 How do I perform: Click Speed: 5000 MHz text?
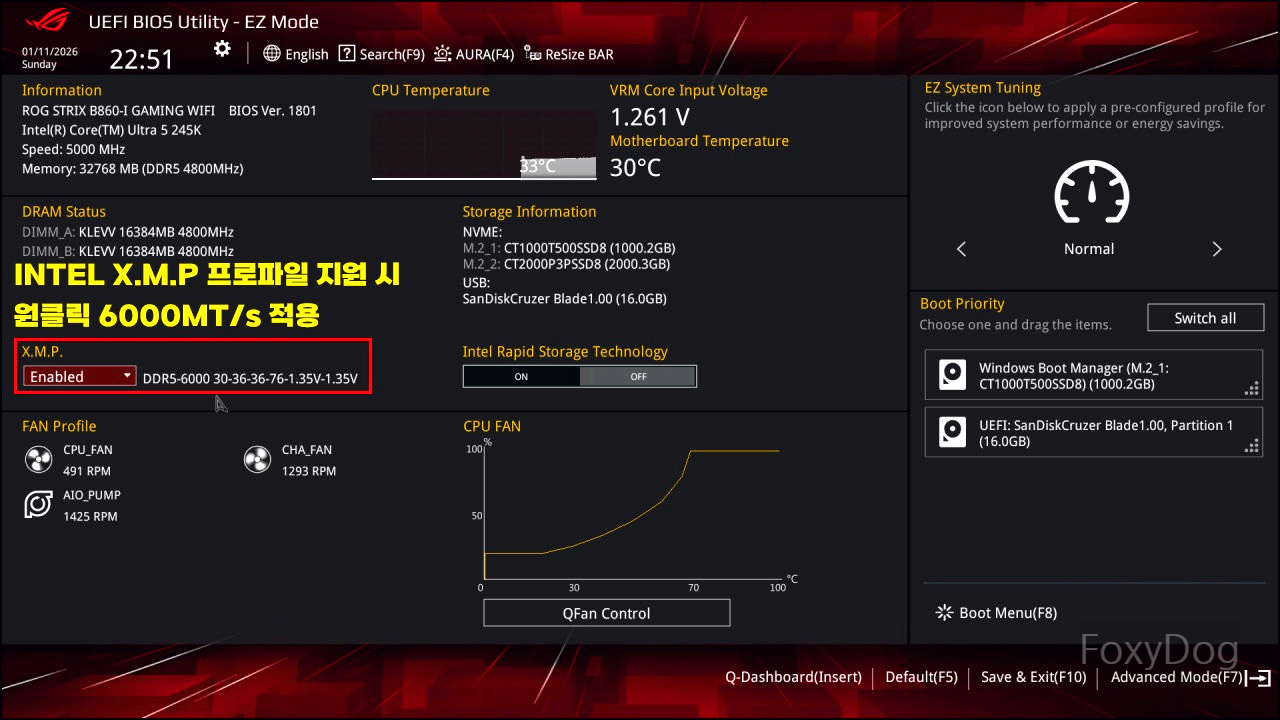[x=74, y=149]
